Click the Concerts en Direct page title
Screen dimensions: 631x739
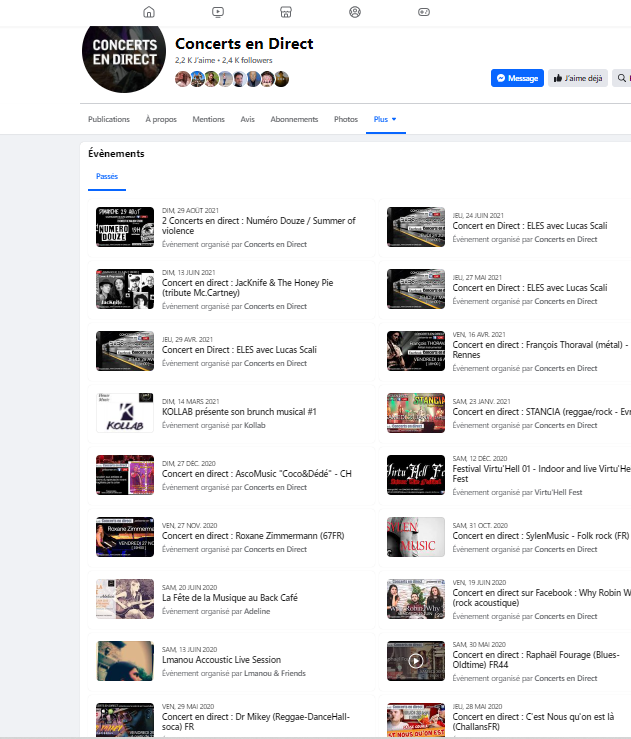coord(244,43)
